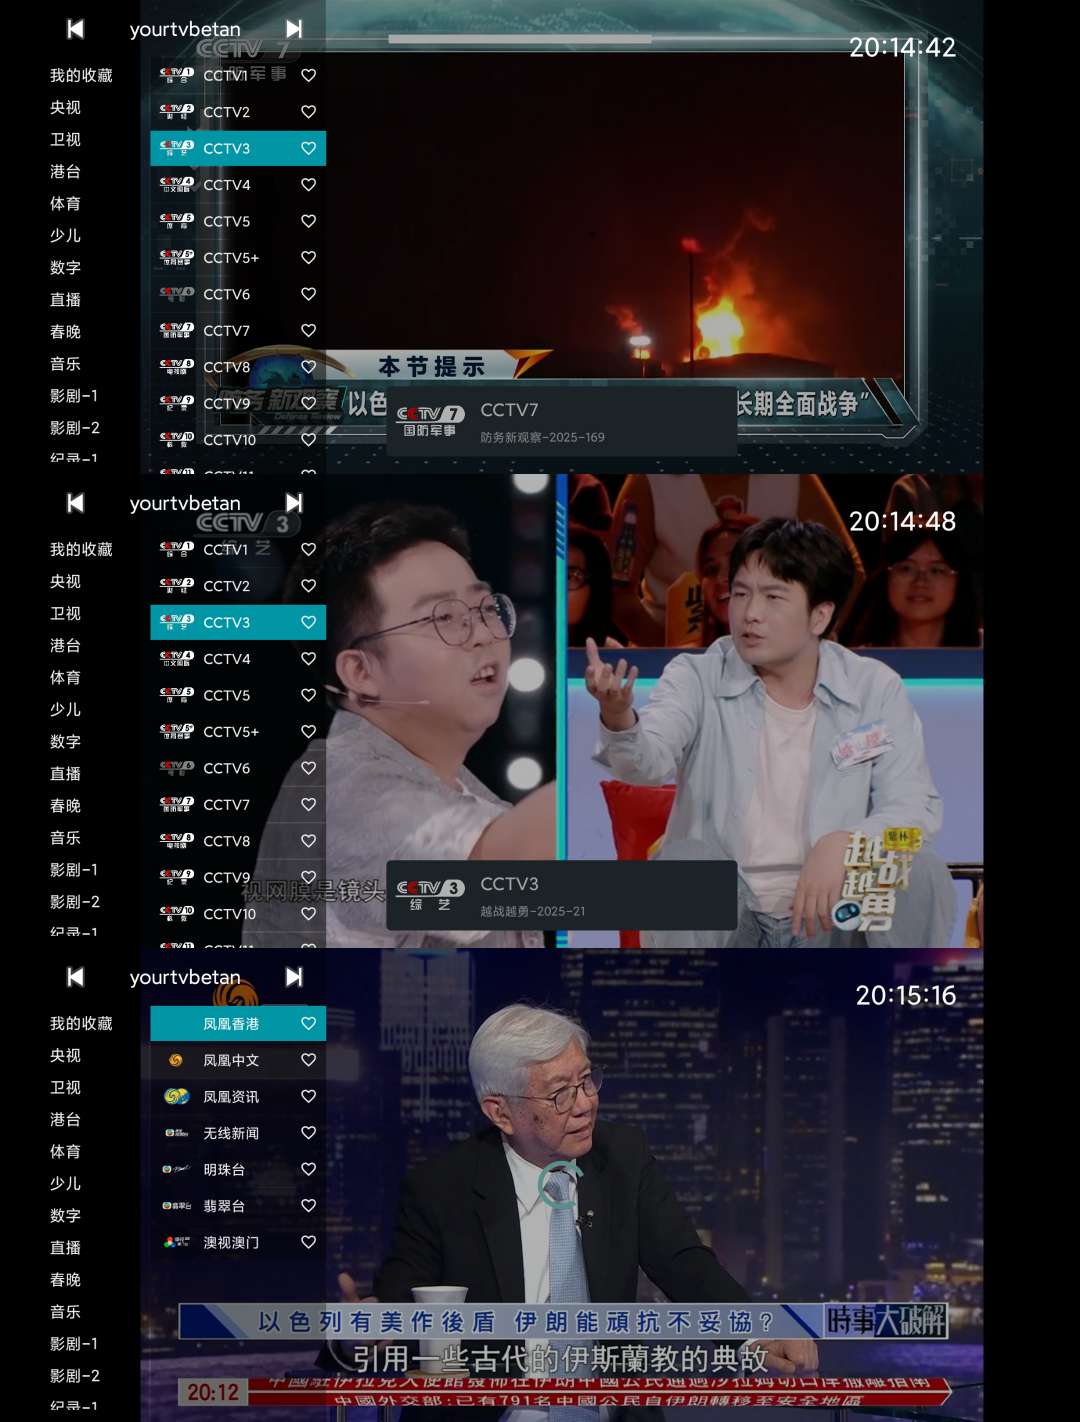The height and width of the screenshot is (1422, 1080).
Task: Select the 明珠台 channel row
Action: pyautogui.click(x=238, y=1169)
